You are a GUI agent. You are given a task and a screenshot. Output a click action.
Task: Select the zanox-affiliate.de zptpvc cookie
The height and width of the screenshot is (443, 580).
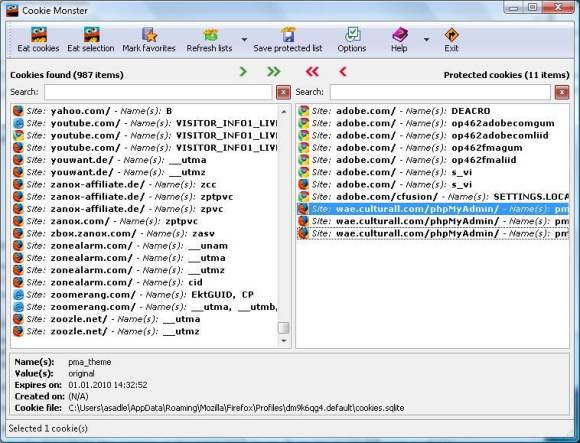click(144, 197)
